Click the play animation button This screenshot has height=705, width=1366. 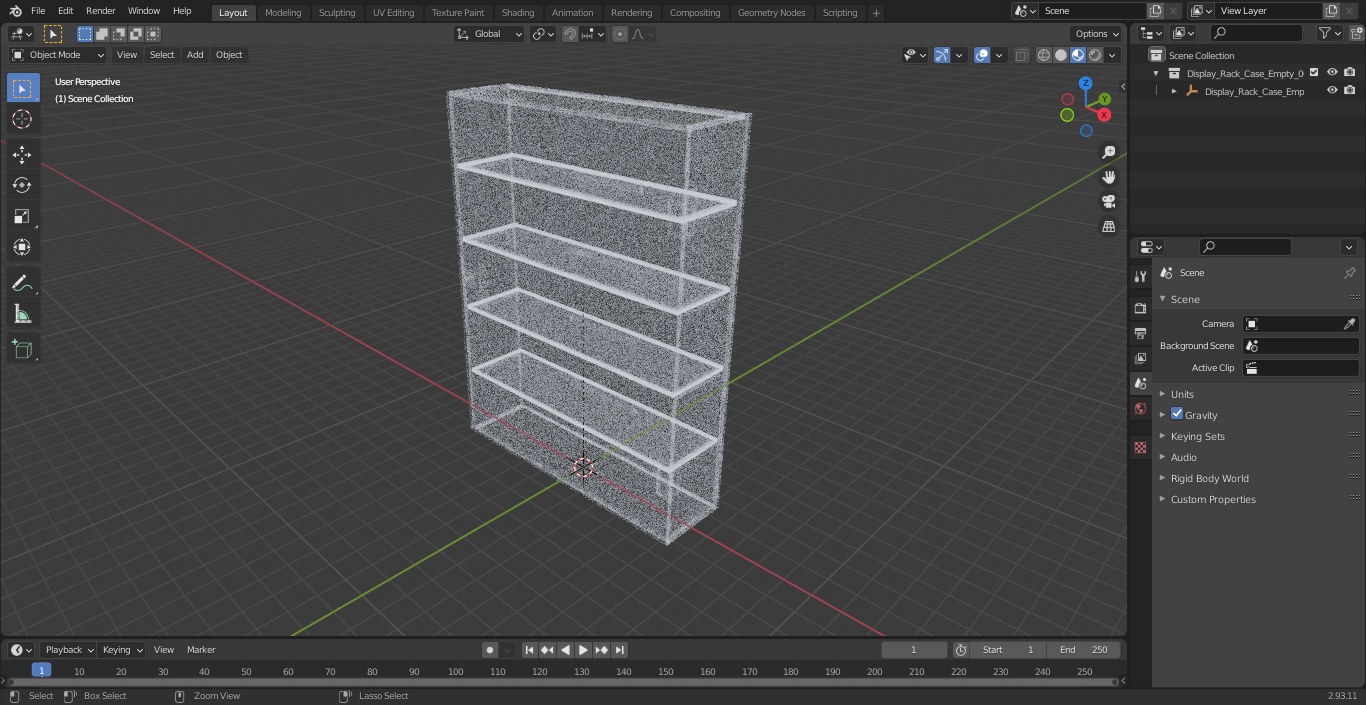[583, 650]
